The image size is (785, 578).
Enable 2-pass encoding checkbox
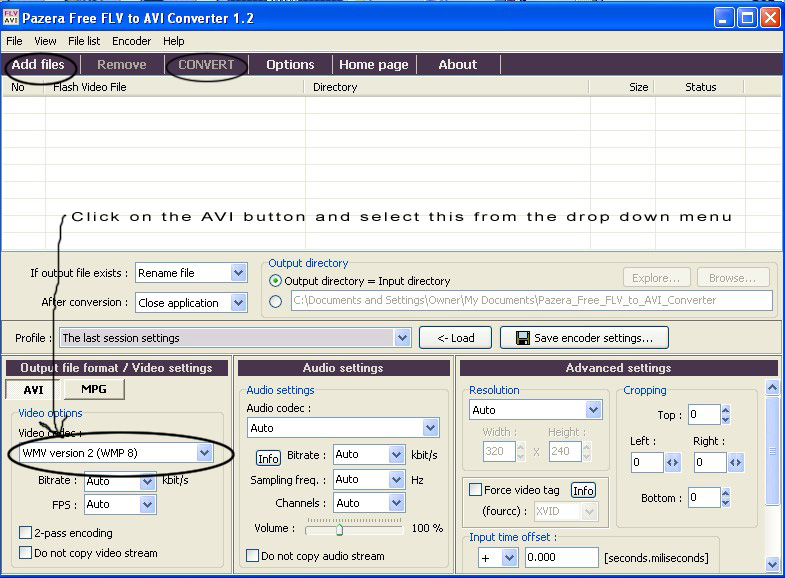[x=26, y=533]
